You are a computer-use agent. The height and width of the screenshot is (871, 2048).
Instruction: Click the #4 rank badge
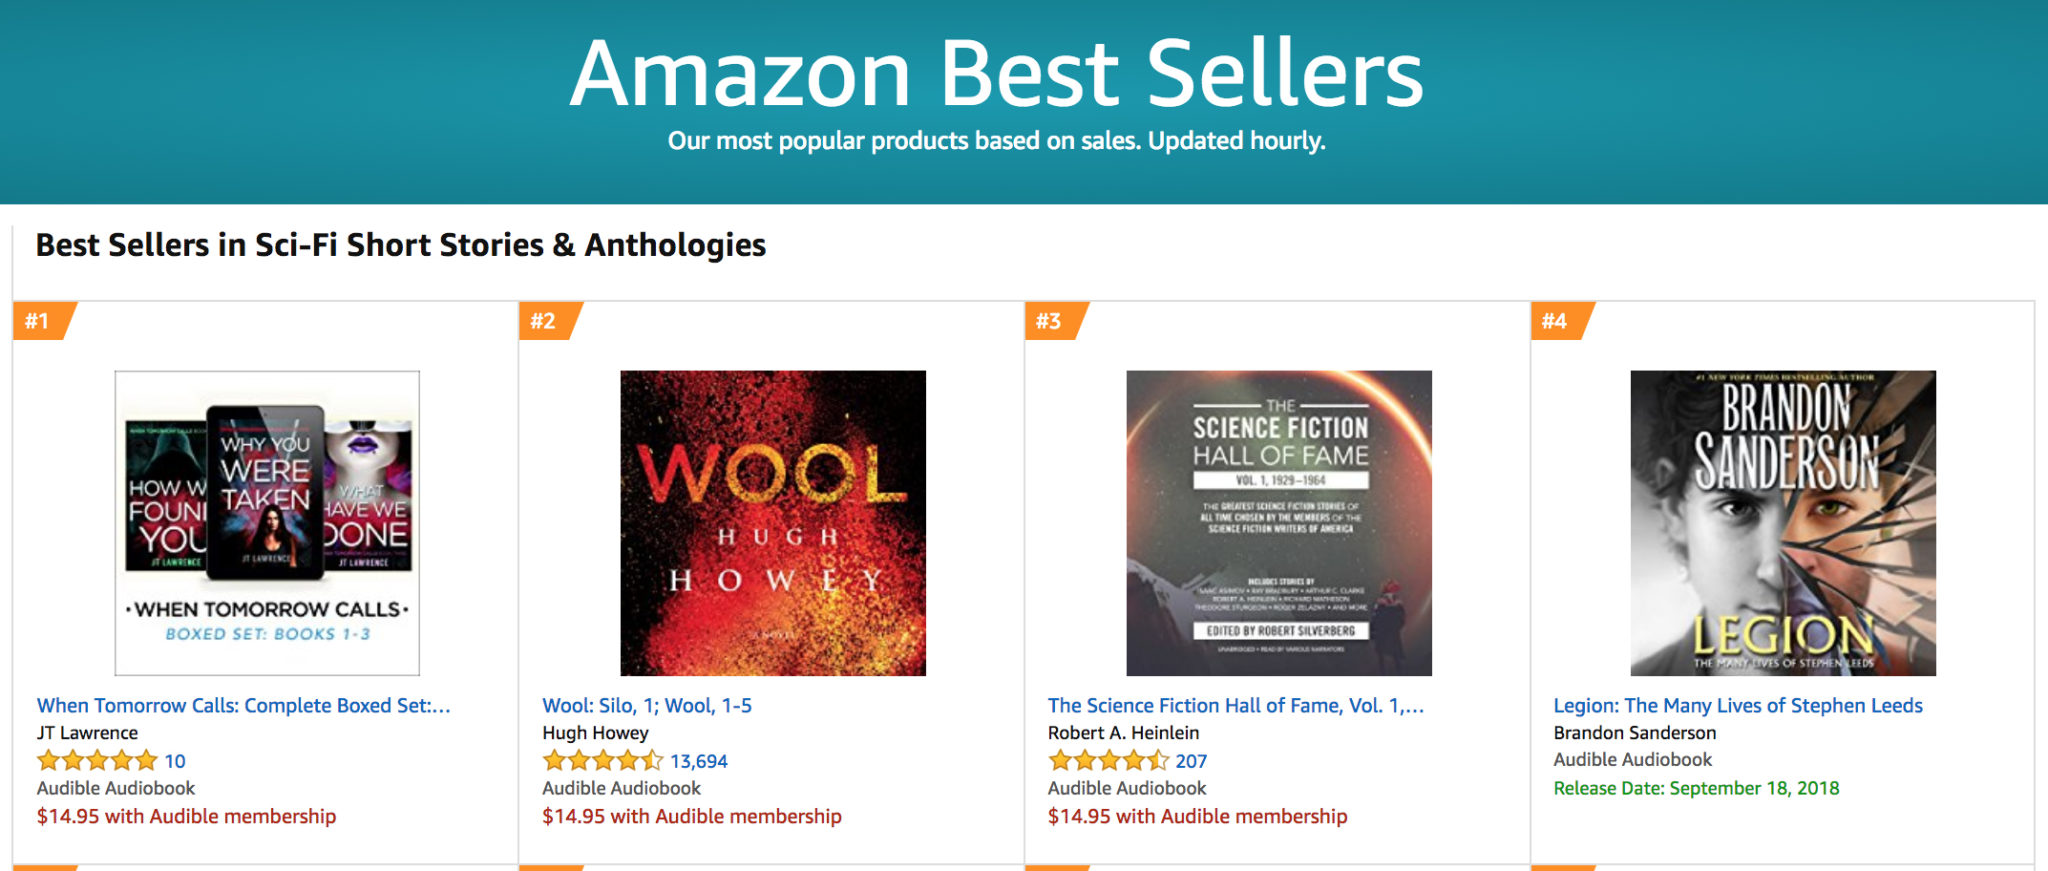pos(1560,321)
